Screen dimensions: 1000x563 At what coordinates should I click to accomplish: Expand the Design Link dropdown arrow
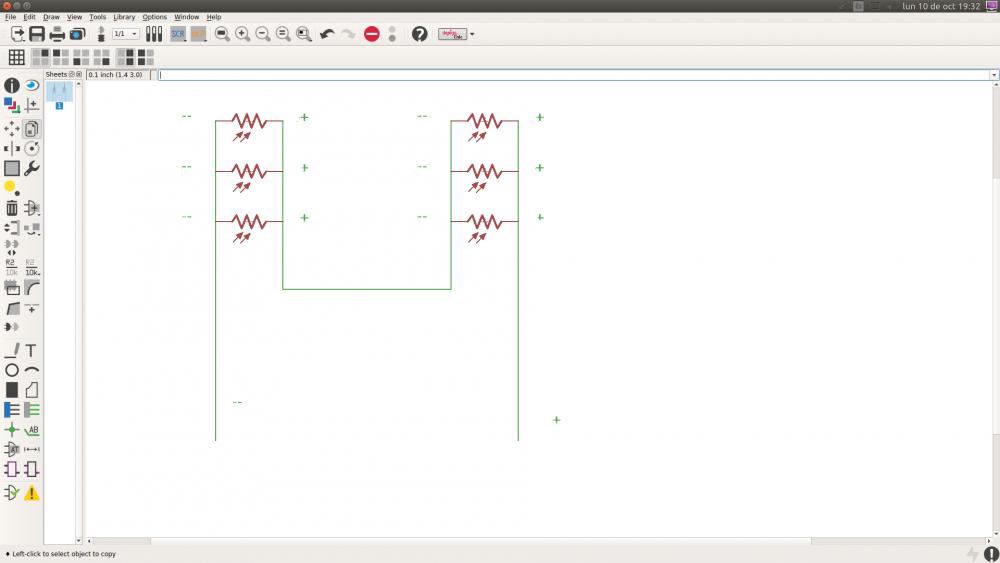pos(472,34)
